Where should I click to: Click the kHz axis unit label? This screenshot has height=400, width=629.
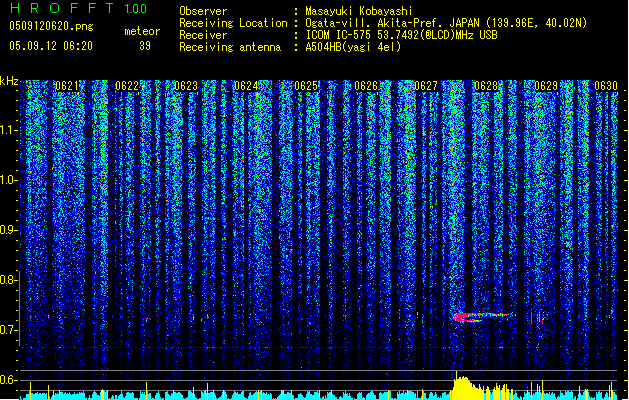tap(9, 81)
